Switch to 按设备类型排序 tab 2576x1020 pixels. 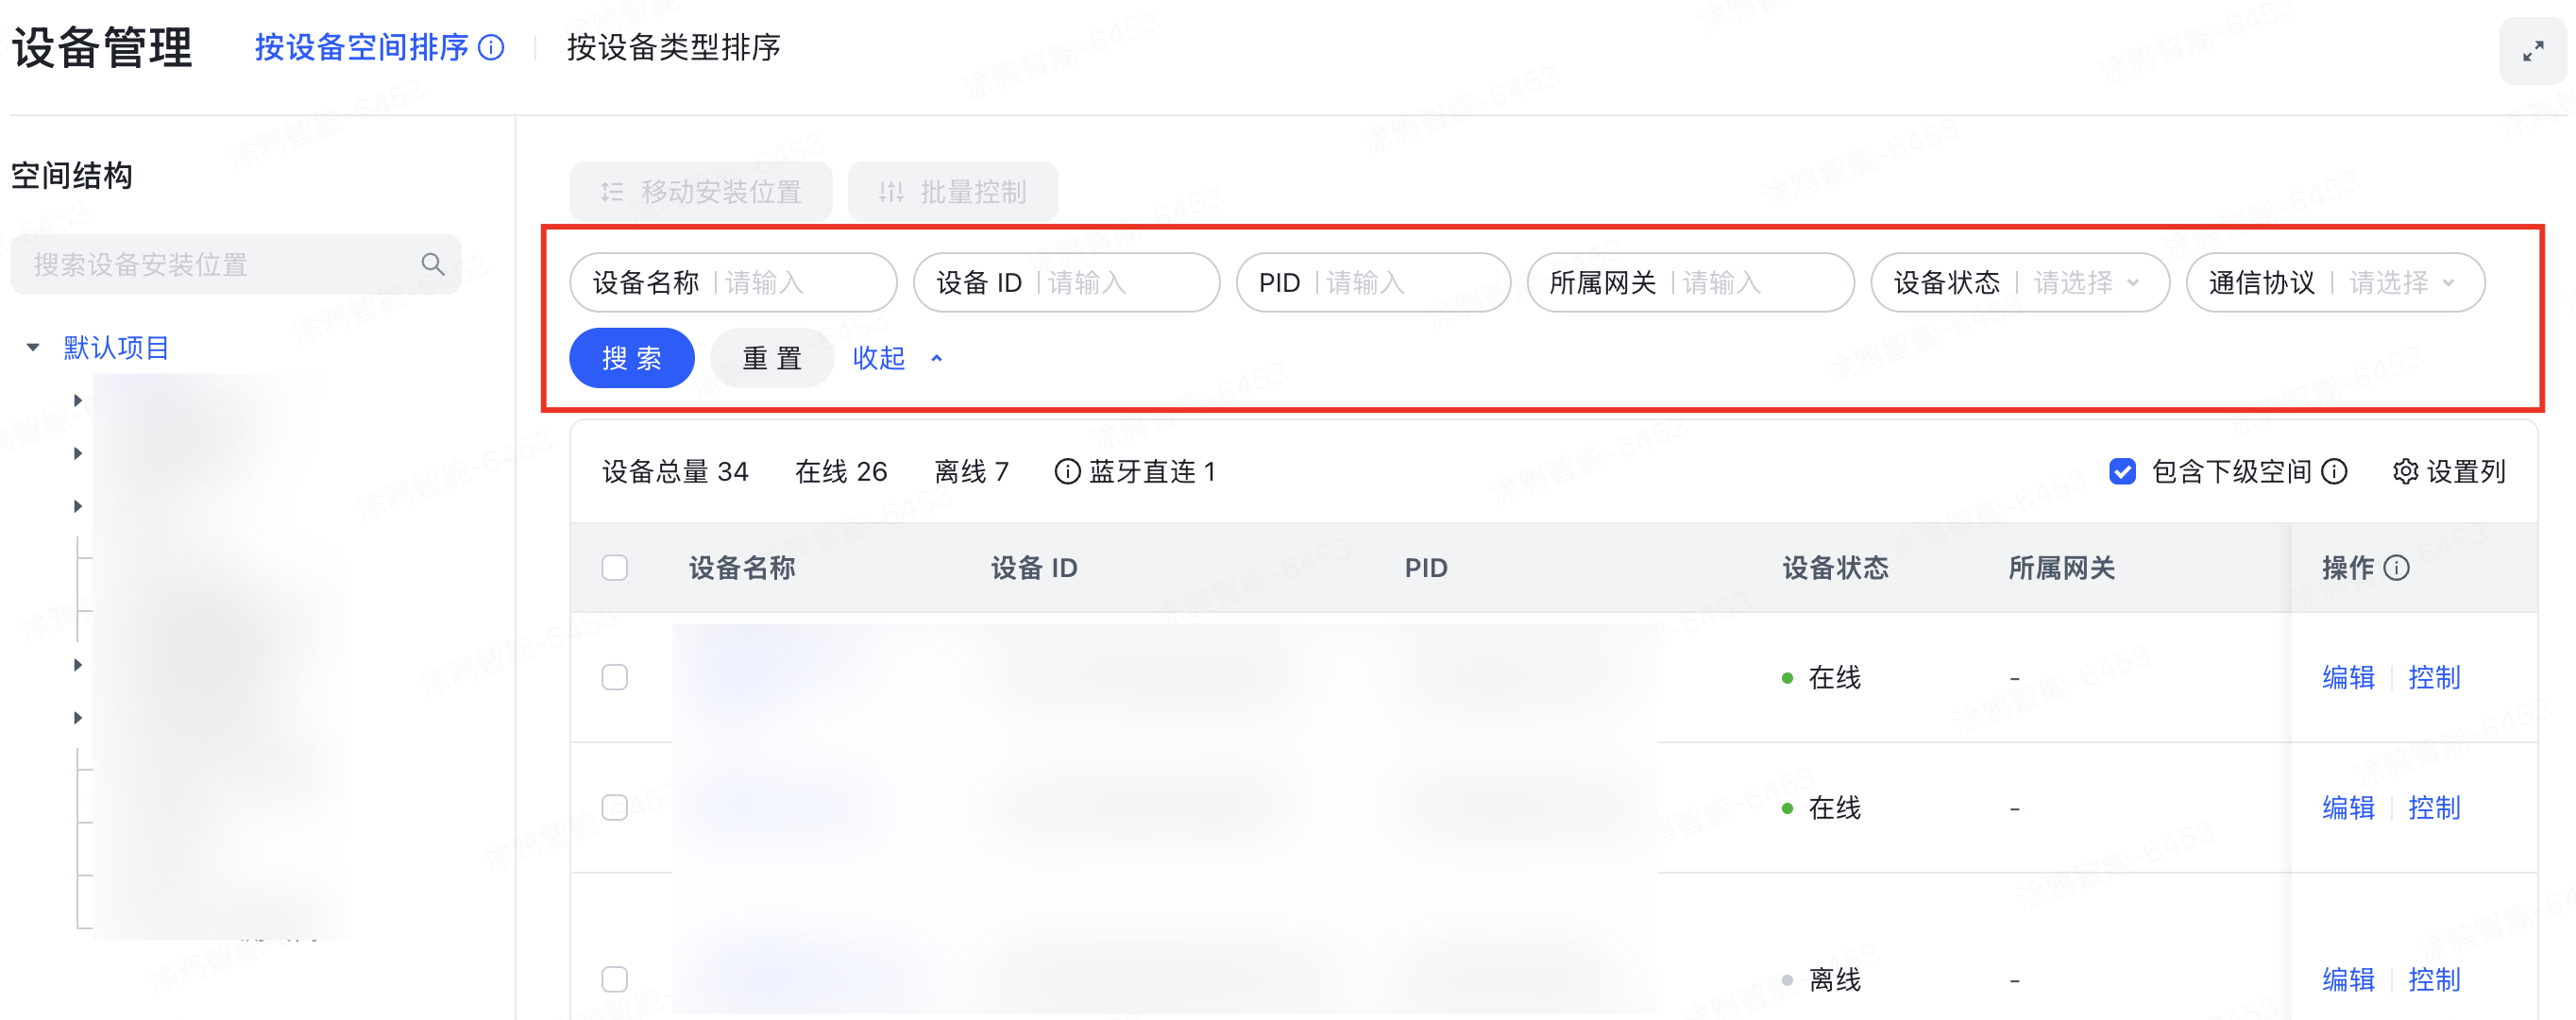(x=673, y=47)
